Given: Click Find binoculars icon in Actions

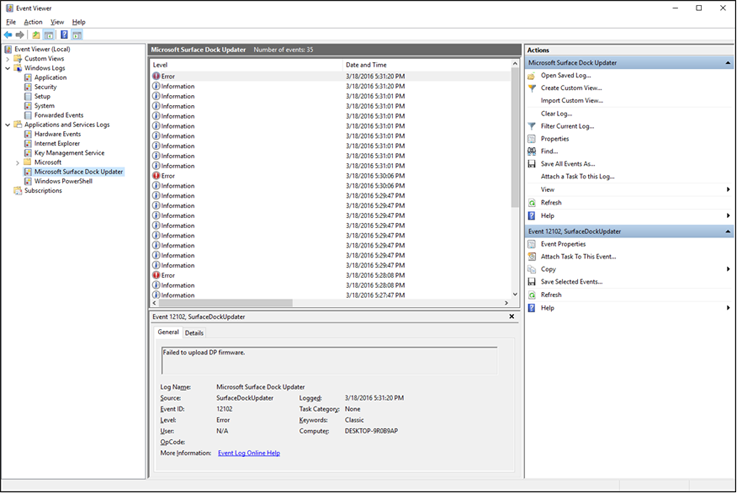Looking at the screenshot, I should tap(532, 151).
